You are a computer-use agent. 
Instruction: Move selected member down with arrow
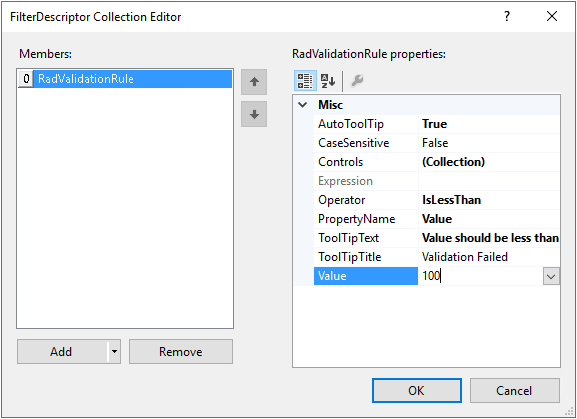[254, 114]
